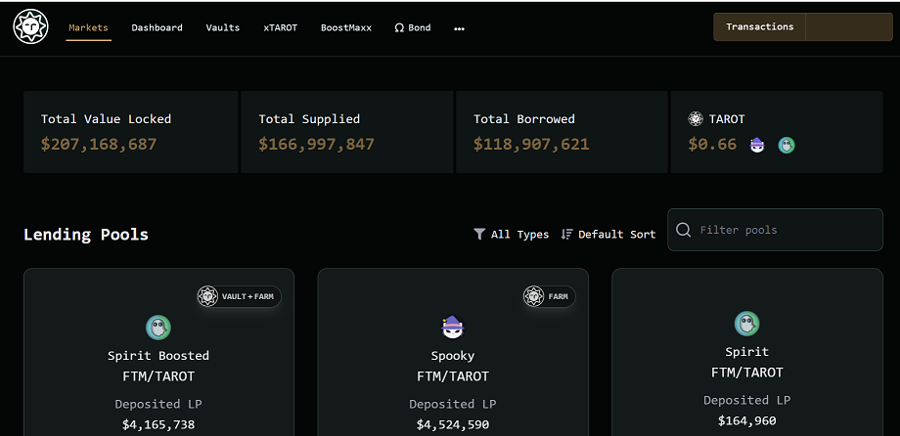The height and width of the screenshot is (436, 900).
Task: Click the blank wallet button next to Transactions
Action: 849,27
